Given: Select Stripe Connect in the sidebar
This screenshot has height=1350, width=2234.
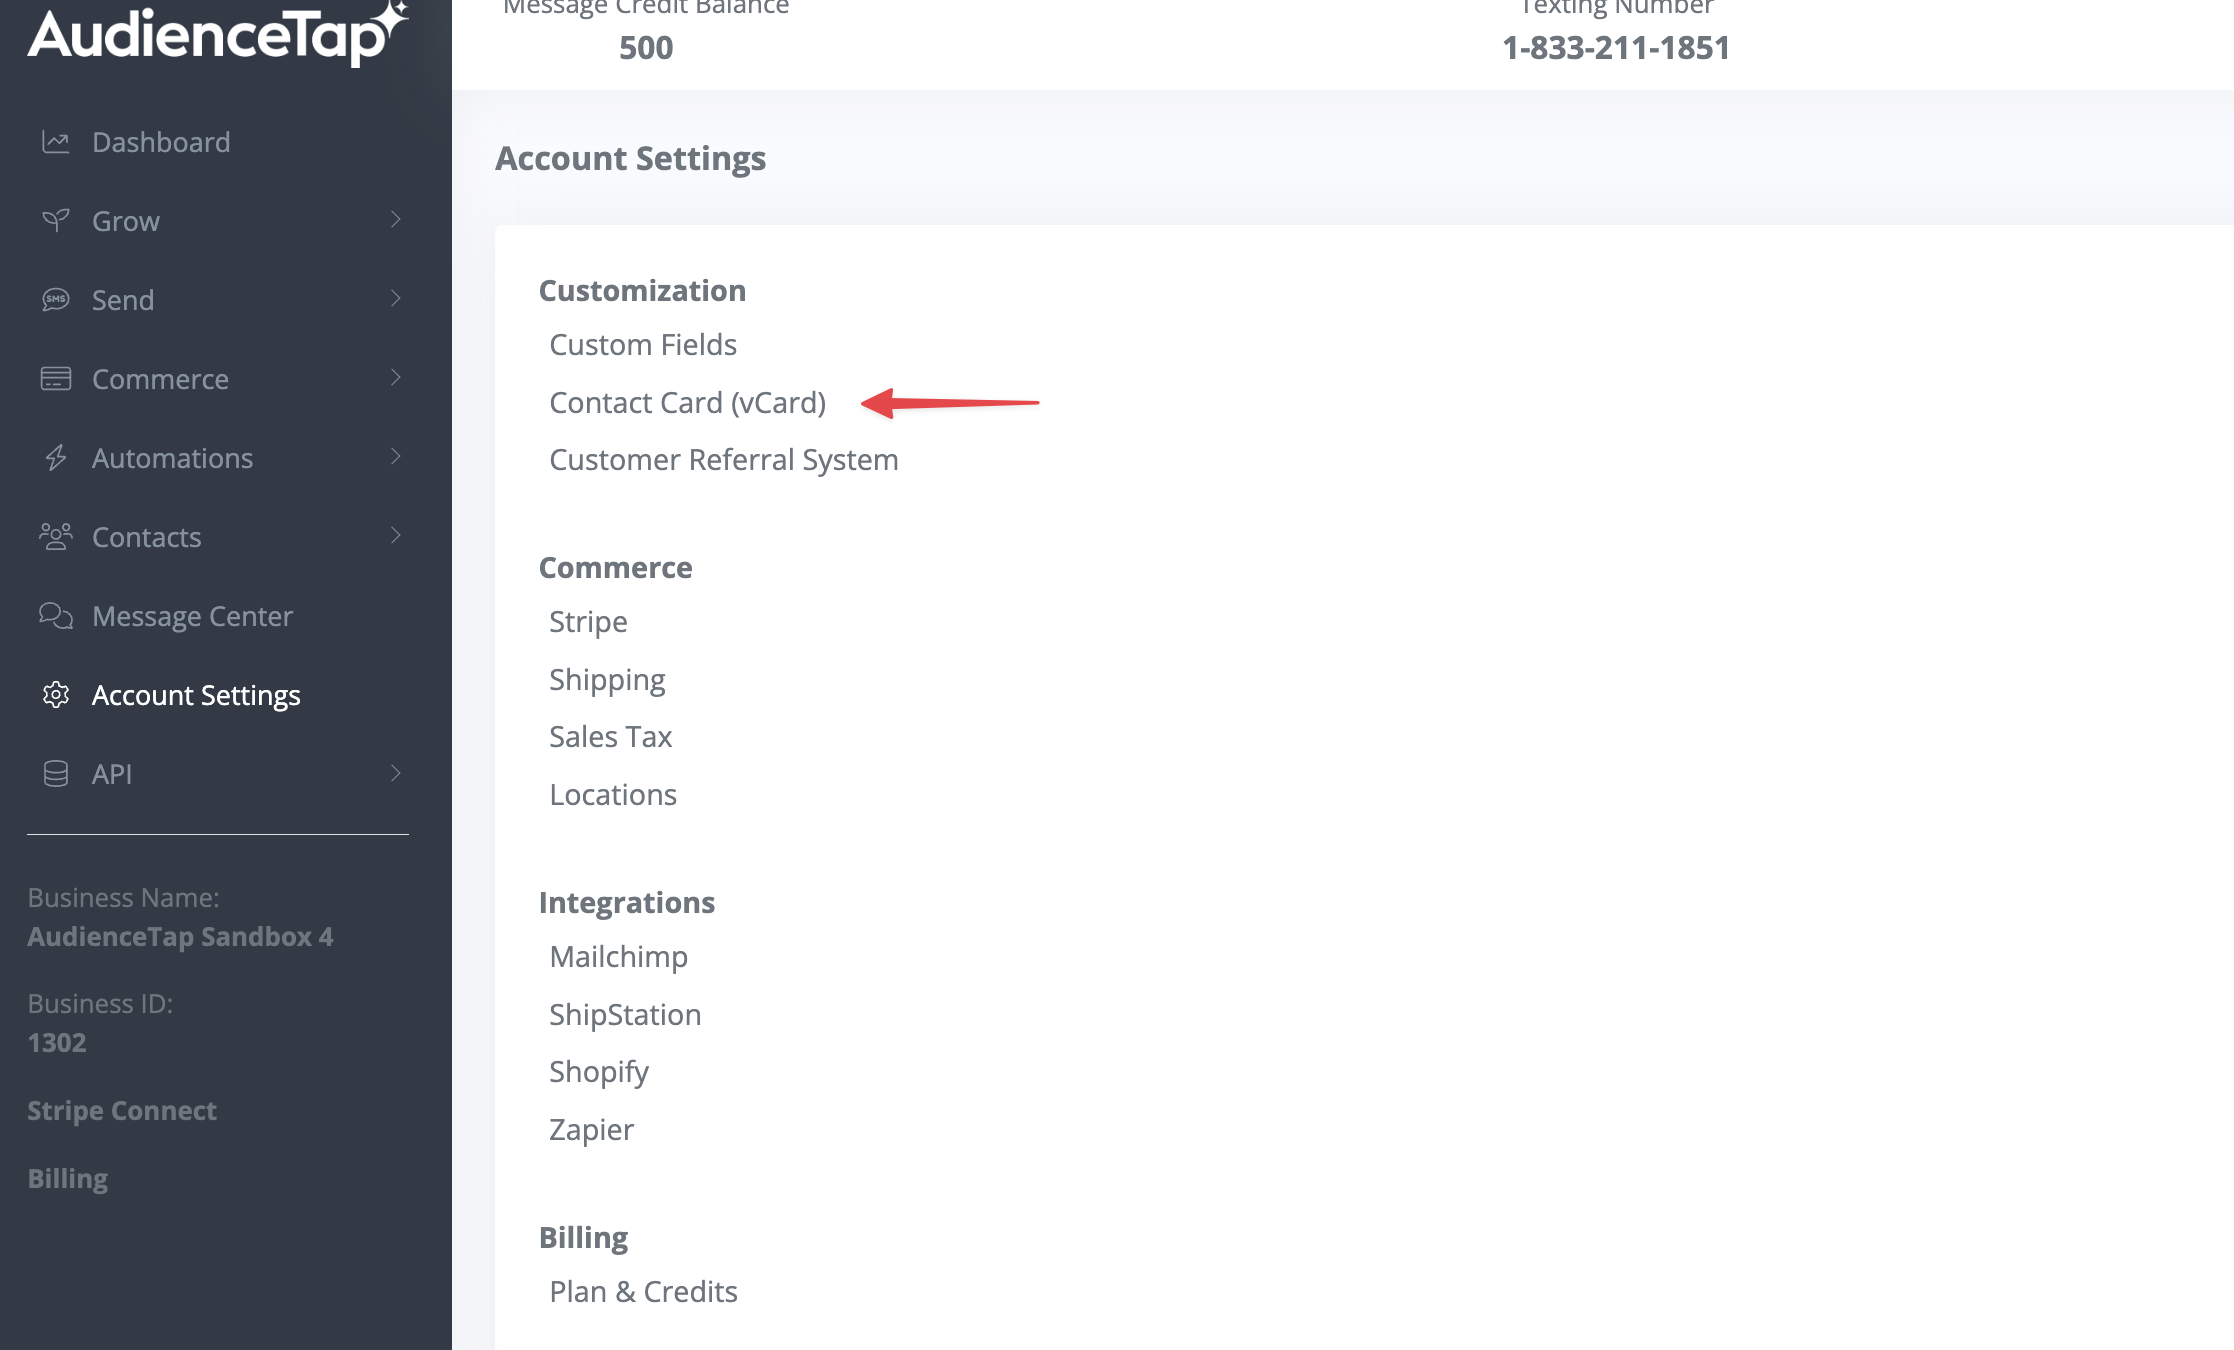Looking at the screenshot, I should click(121, 1110).
